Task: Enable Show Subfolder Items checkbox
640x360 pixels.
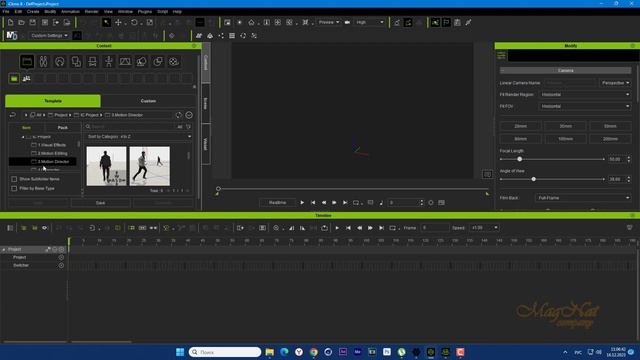Action: pyautogui.click(x=14, y=179)
